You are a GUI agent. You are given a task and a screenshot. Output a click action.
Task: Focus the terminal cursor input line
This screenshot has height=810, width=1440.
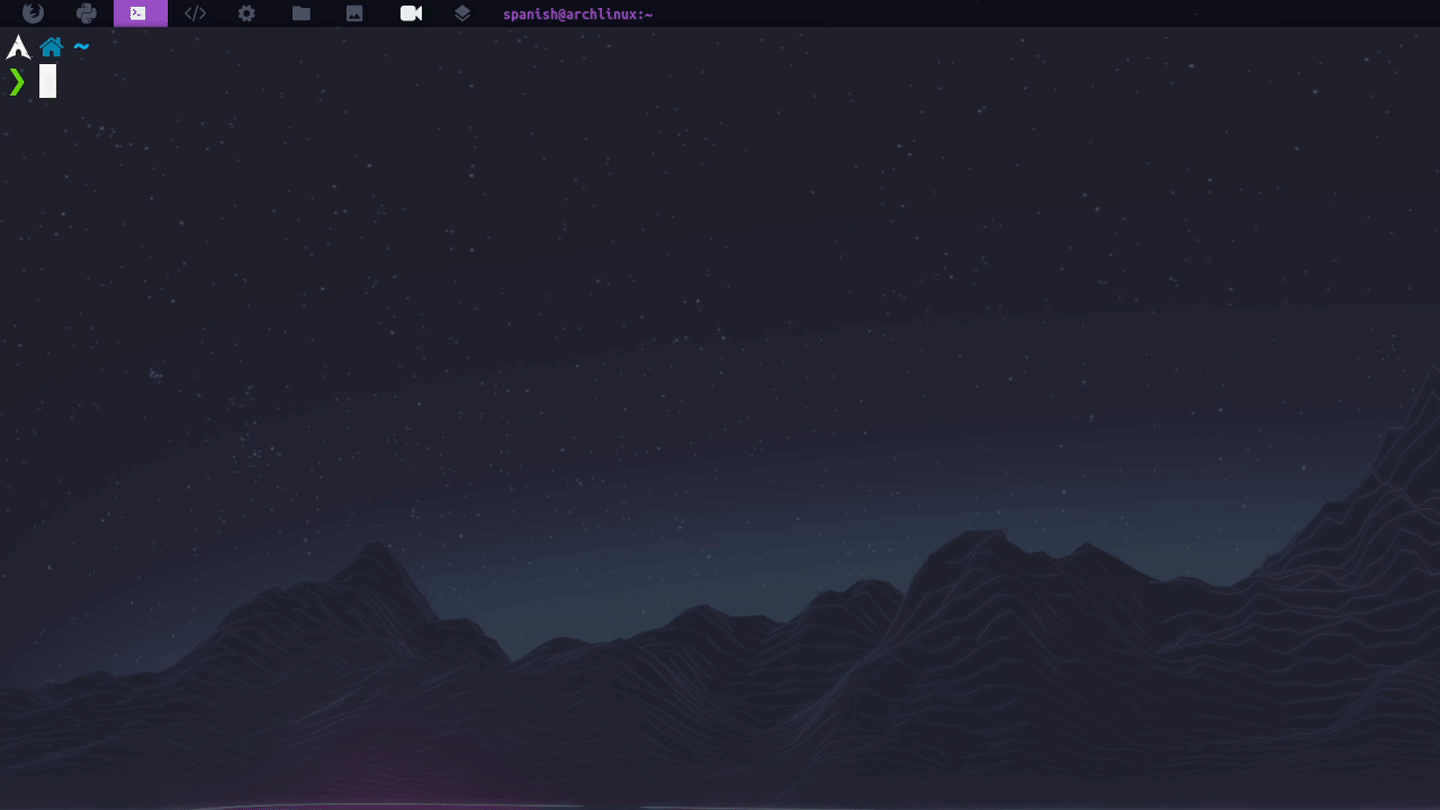click(x=48, y=81)
